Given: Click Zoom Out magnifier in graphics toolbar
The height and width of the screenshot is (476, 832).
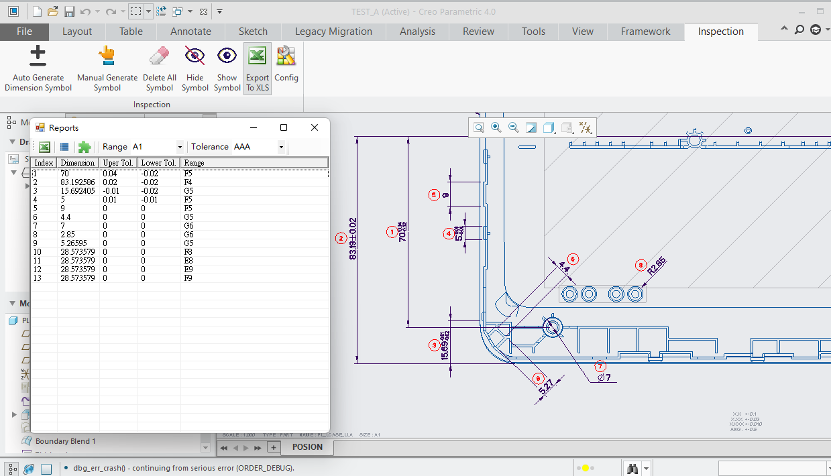Looking at the screenshot, I should (x=513, y=128).
